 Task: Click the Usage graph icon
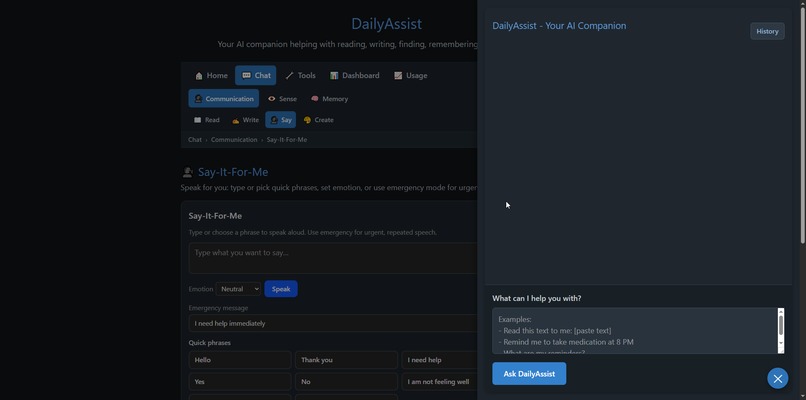click(398, 76)
